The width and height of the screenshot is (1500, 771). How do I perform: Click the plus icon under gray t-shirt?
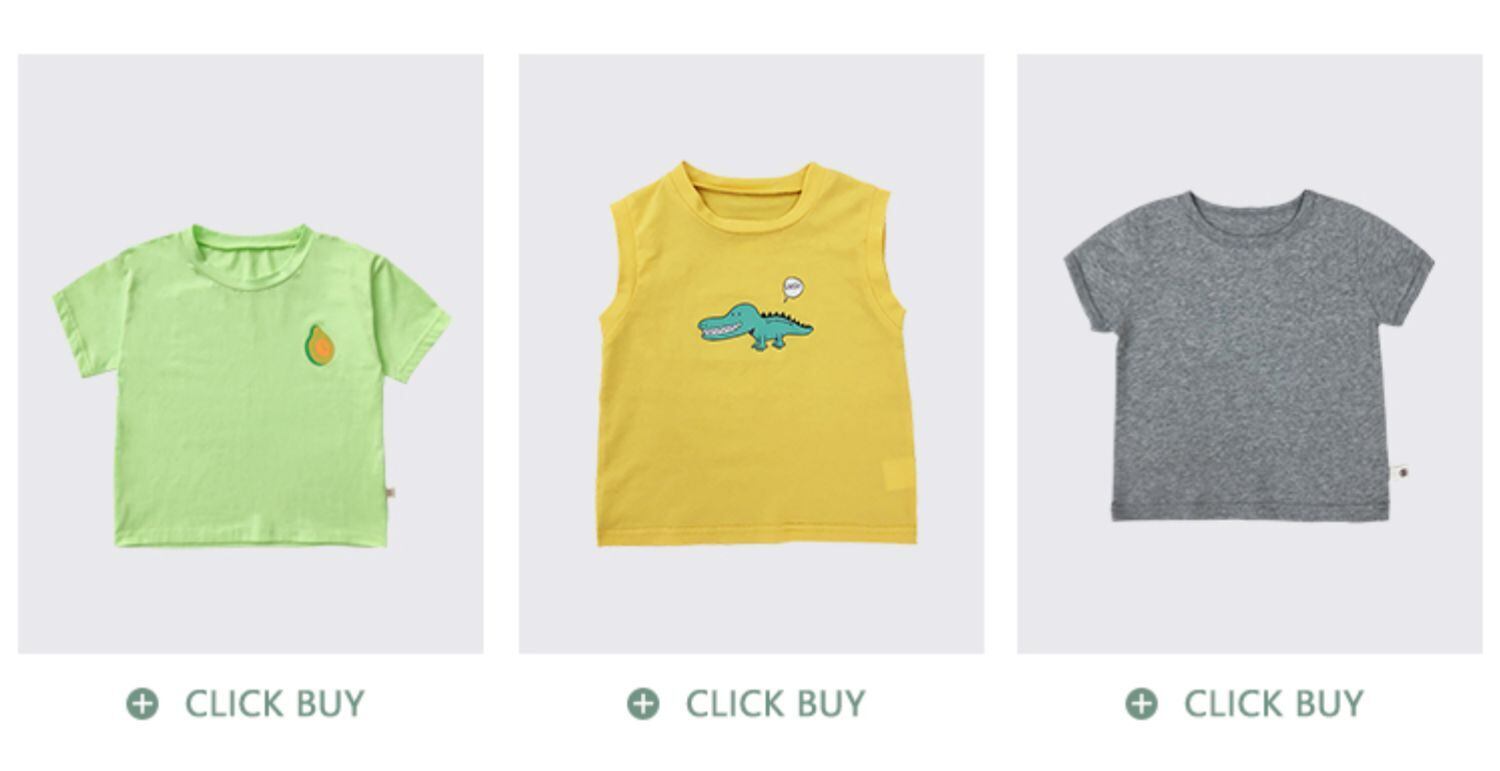click(x=1141, y=704)
